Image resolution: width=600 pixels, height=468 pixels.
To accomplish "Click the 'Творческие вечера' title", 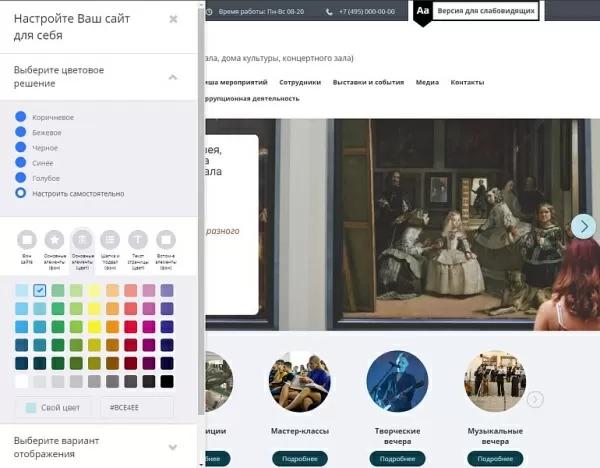I will coord(397,436).
